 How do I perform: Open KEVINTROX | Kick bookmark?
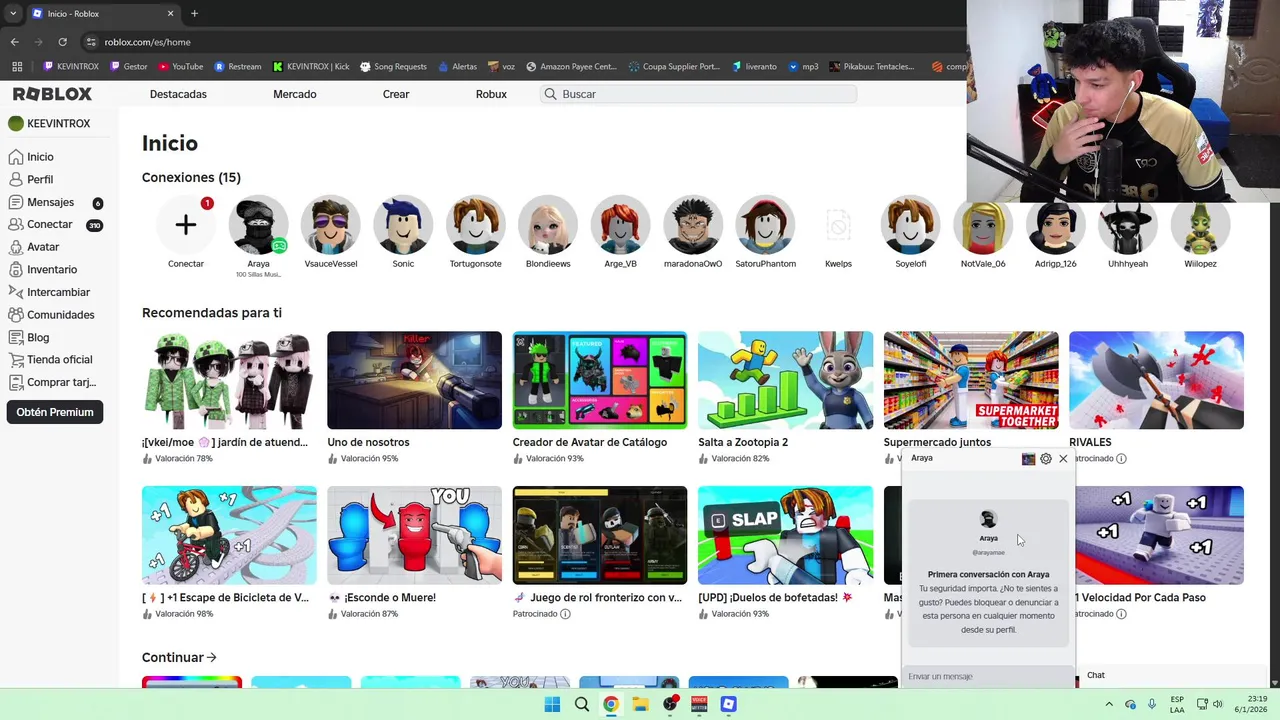[311, 67]
